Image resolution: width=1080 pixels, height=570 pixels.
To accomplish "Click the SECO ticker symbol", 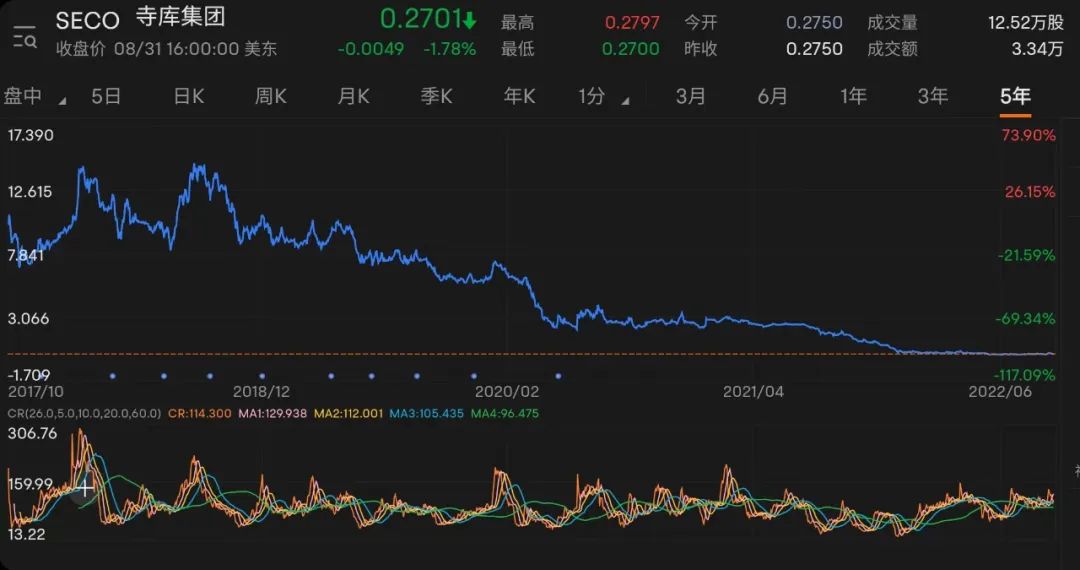I will [87, 21].
